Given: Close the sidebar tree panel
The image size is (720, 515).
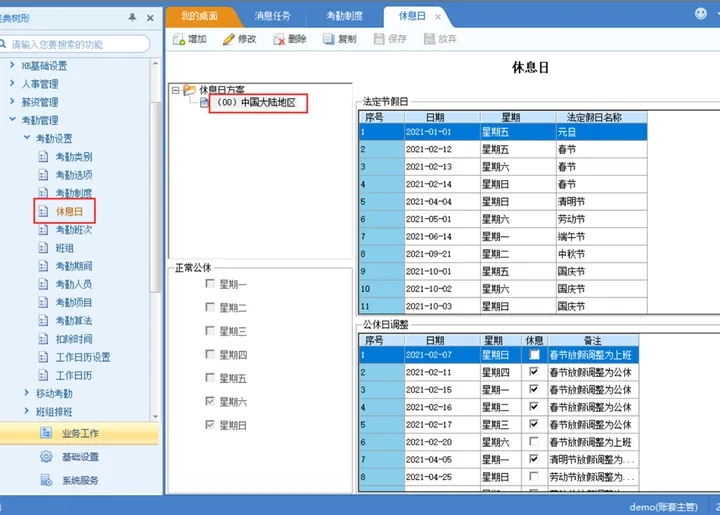Looking at the screenshot, I should (x=150, y=18).
